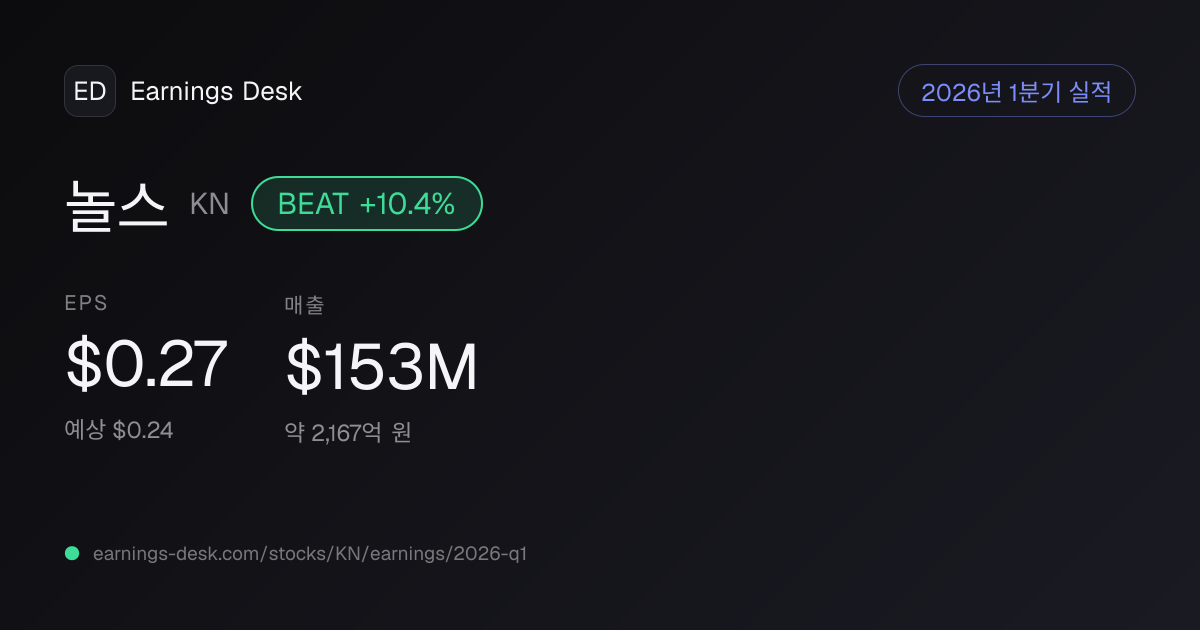
Task: Click the 예상 $0.24 estimate text
Action: [119, 430]
